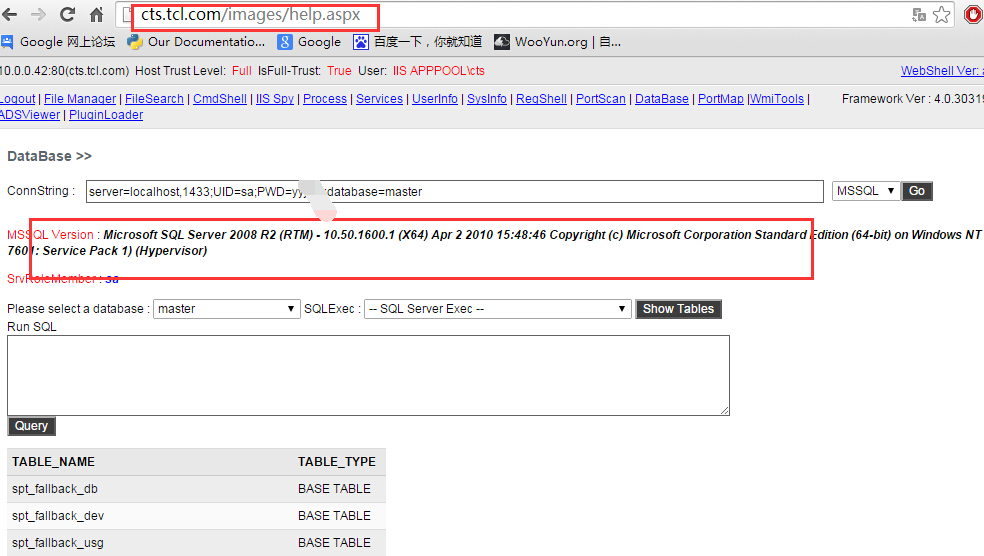Open SysInfo
This screenshot has height=556, width=984.
click(487, 99)
